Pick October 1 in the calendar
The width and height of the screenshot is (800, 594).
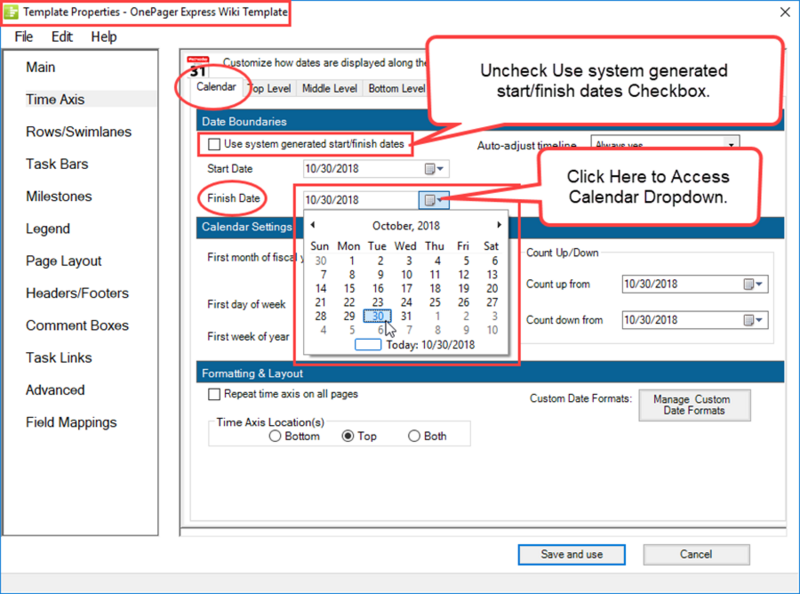tap(352, 261)
